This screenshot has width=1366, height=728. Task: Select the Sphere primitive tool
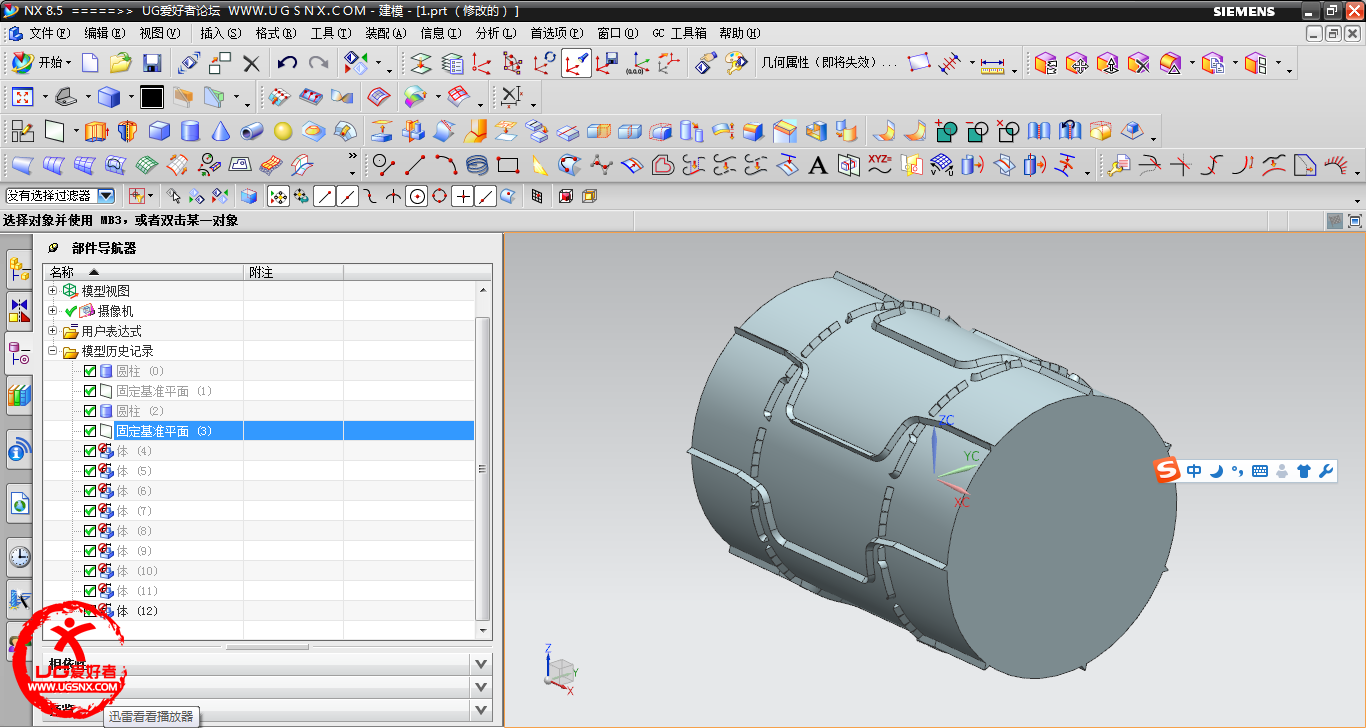283,131
